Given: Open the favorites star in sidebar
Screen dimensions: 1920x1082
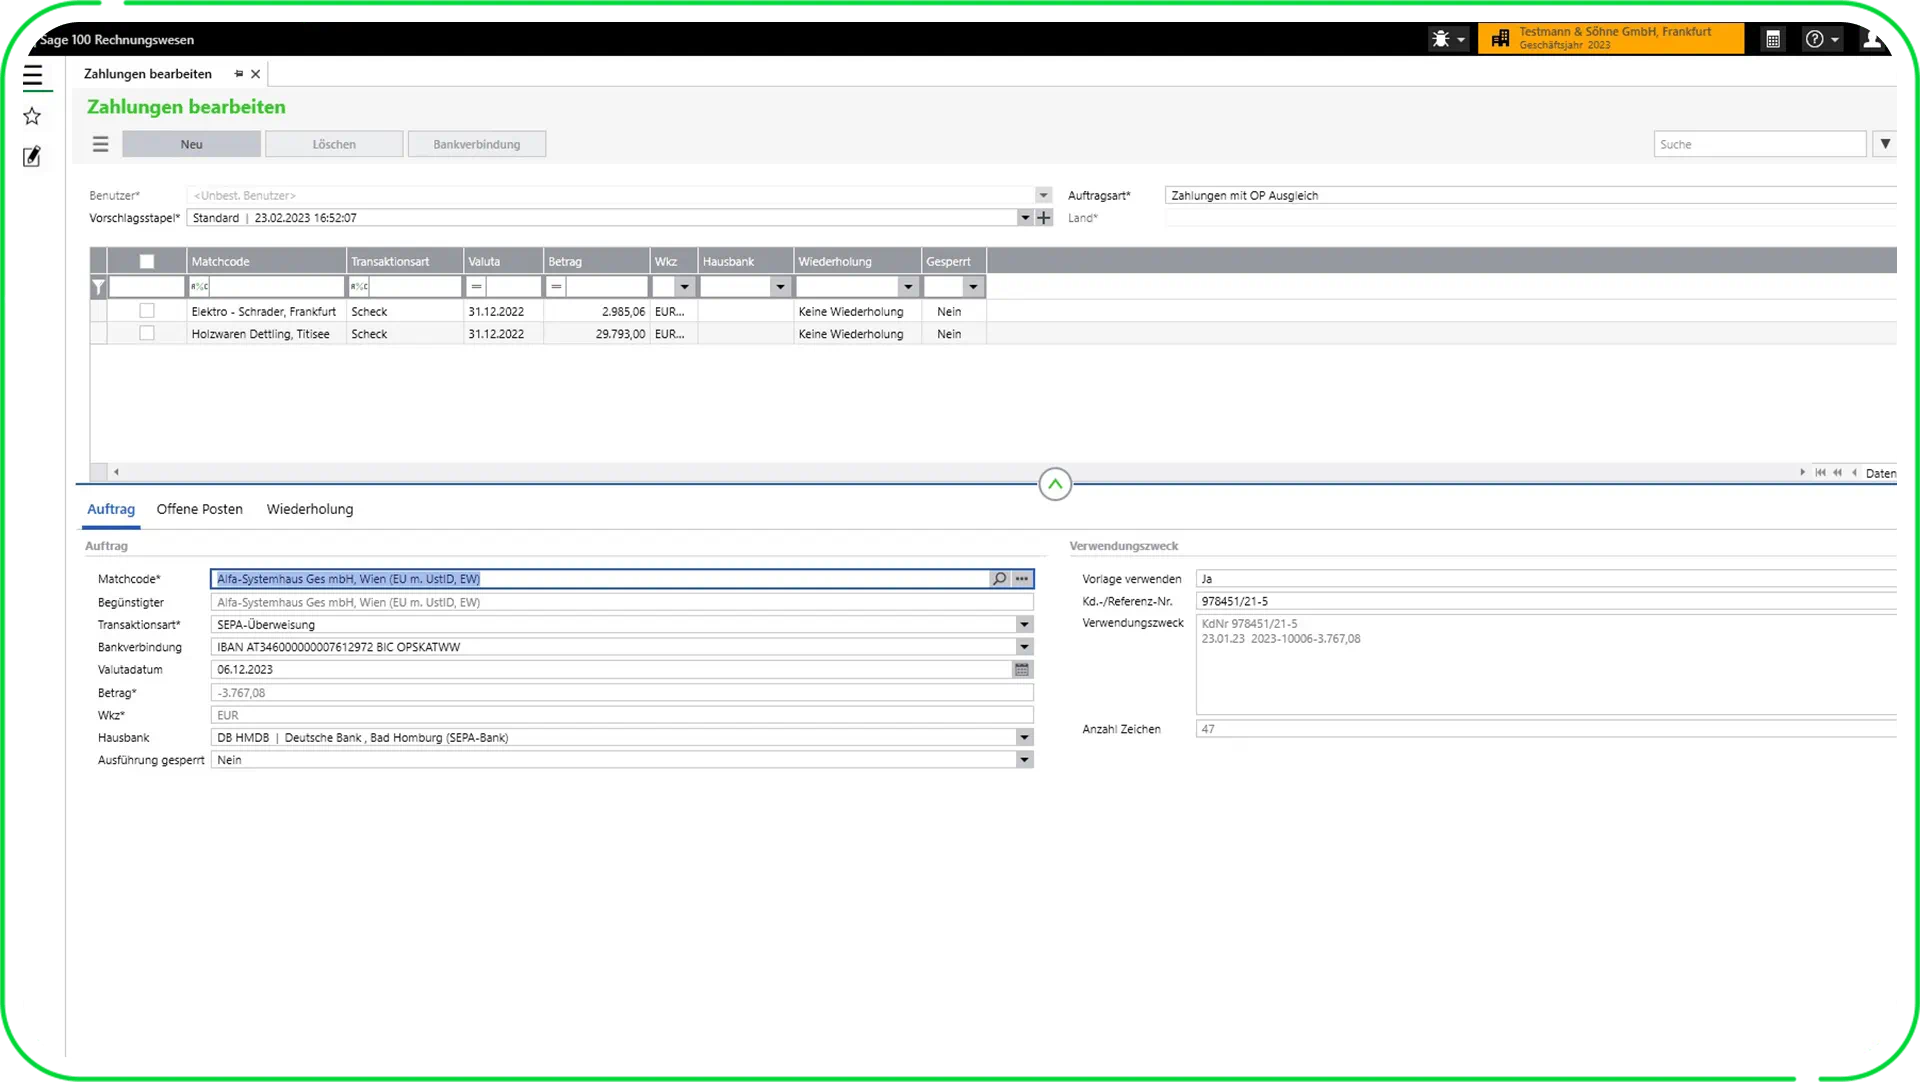Looking at the screenshot, I should 32,117.
